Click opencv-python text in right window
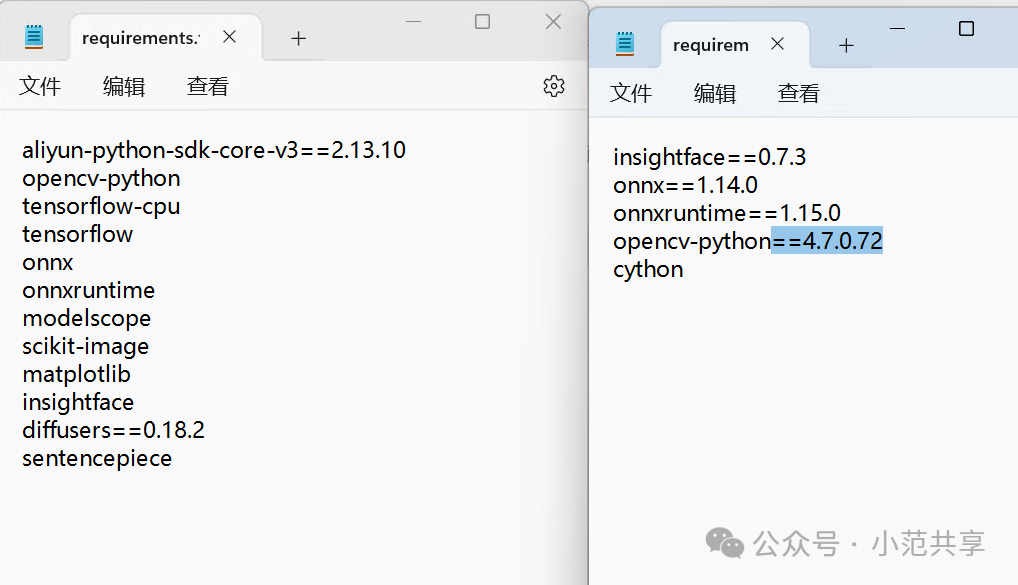This screenshot has height=585, width=1018. (x=691, y=242)
